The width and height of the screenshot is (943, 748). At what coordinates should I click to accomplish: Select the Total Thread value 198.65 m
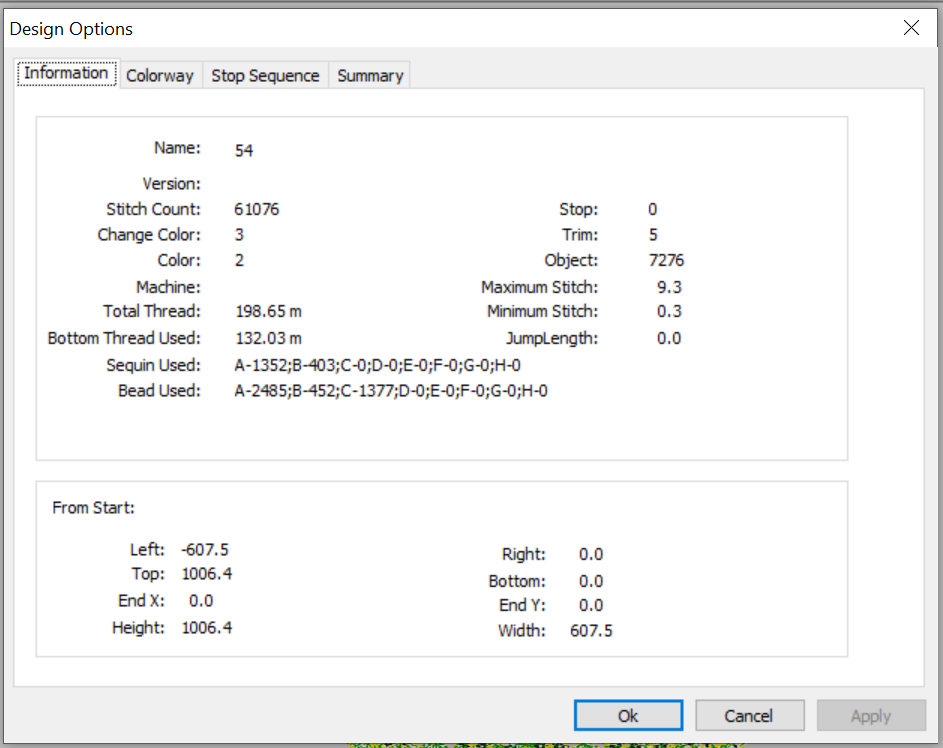click(268, 311)
